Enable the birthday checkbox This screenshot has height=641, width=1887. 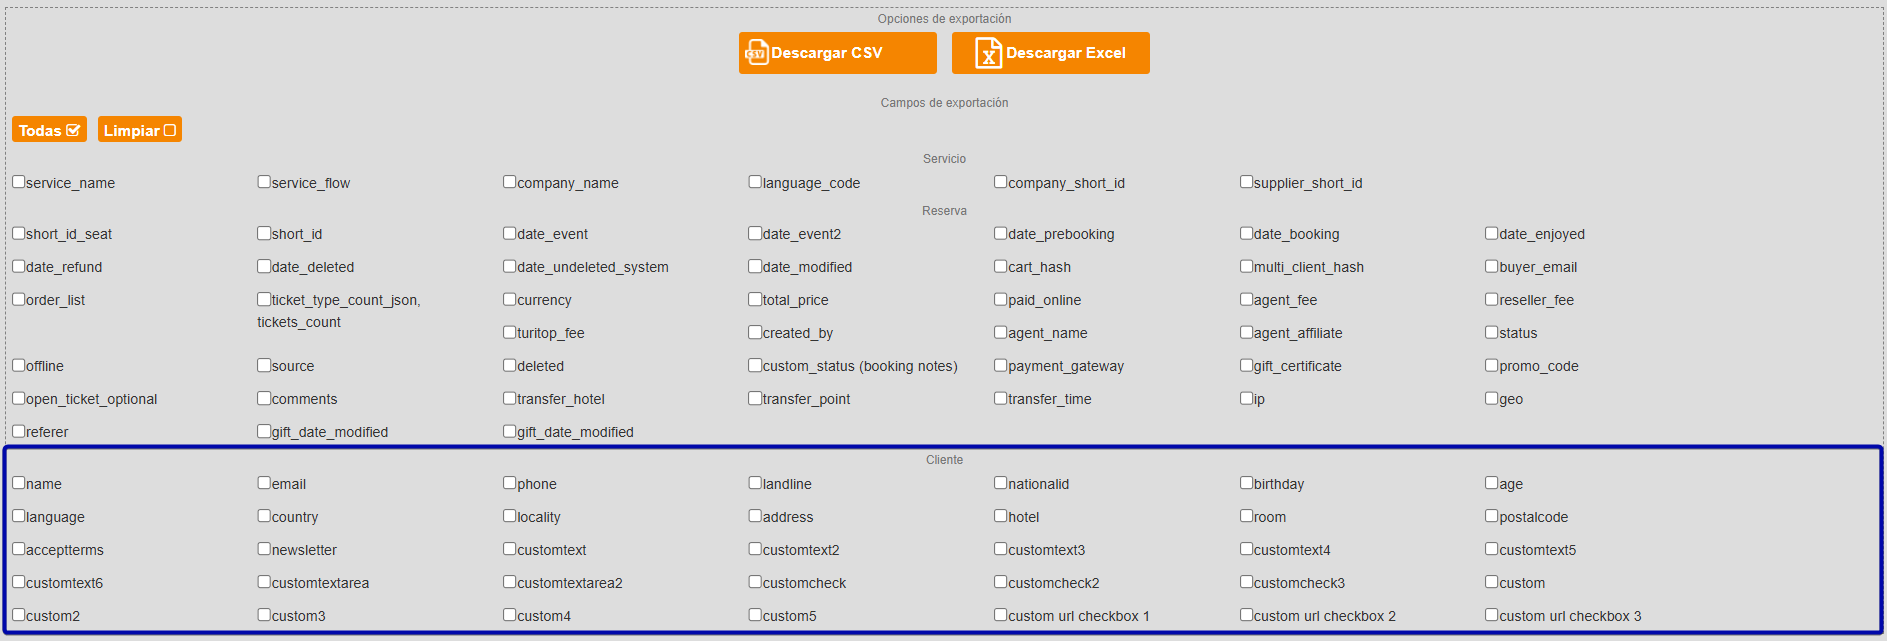click(x=1247, y=483)
